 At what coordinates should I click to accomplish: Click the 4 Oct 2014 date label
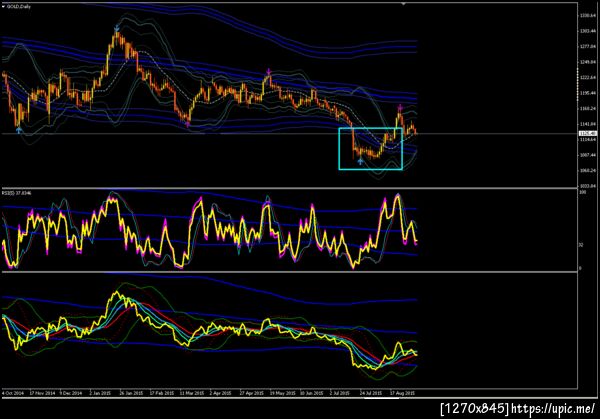(13, 393)
